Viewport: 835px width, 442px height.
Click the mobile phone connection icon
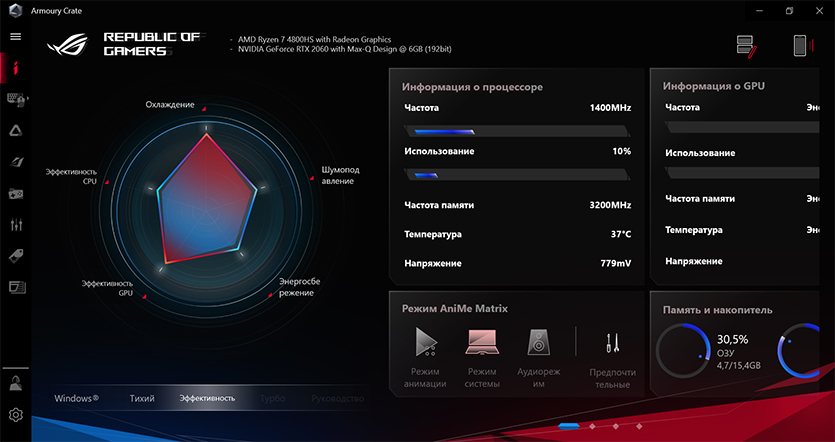coord(800,45)
